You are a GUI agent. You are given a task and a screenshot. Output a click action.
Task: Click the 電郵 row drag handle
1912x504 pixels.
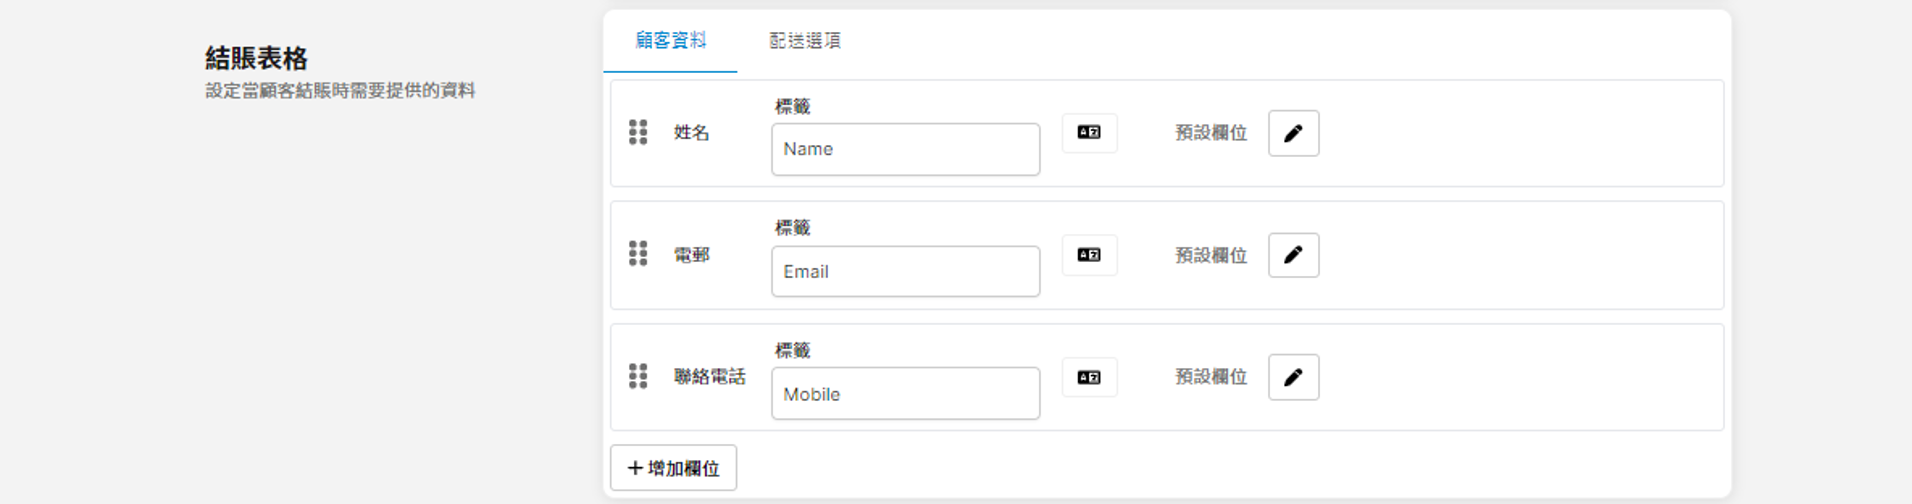coord(638,254)
